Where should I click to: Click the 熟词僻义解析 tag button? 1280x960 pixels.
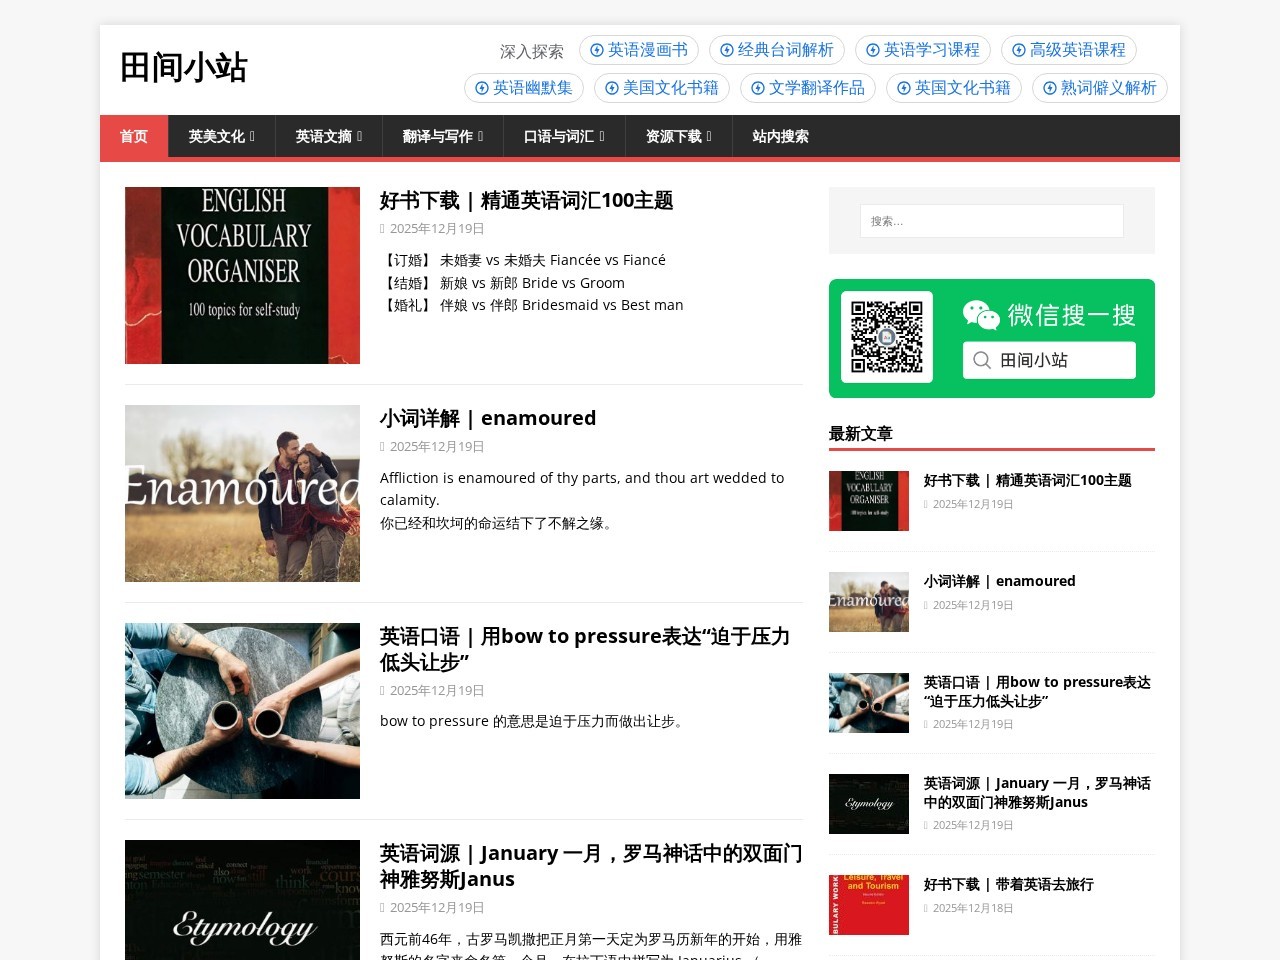[1099, 88]
